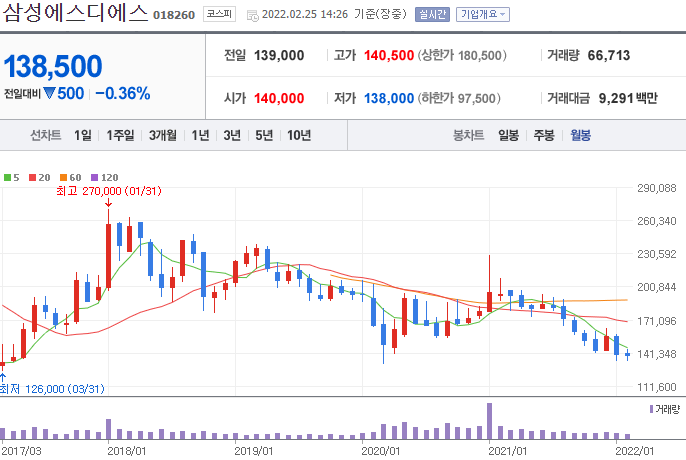Image resolution: width=686 pixels, height=460 pixels.
Task: Switch to 월봉 monthly candle chart
Action: pos(581,135)
